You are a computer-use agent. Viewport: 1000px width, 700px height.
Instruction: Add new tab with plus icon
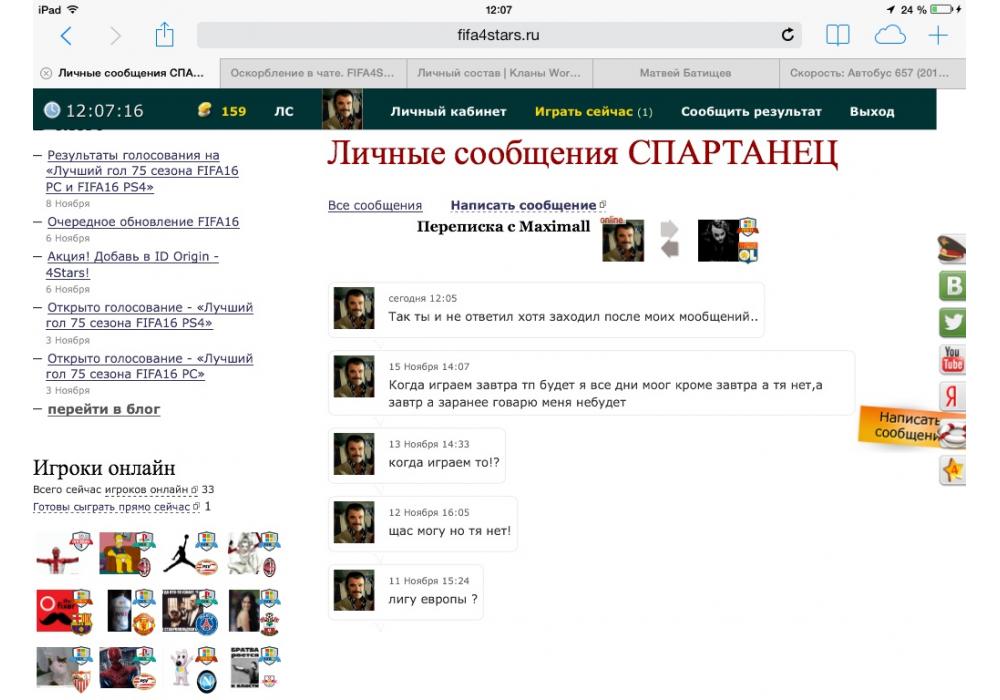[938, 36]
